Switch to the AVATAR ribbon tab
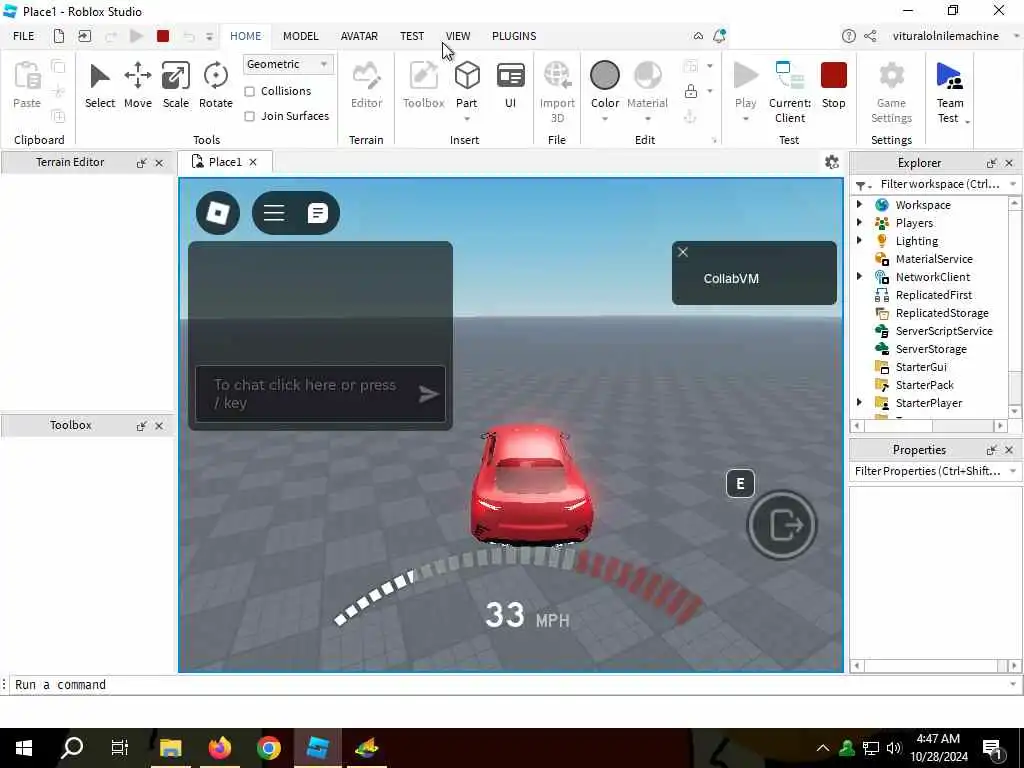This screenshot has width=1024, height=768. (359, 36)
